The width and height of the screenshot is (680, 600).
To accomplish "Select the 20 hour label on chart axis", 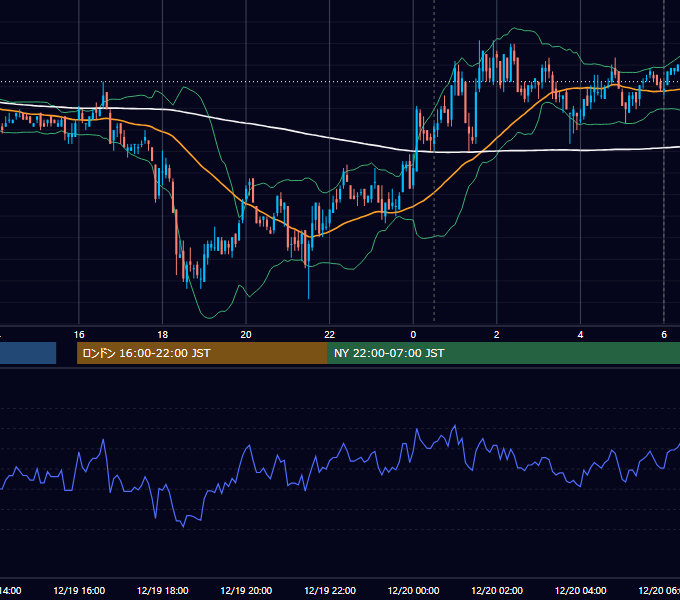I will (246, 335).
